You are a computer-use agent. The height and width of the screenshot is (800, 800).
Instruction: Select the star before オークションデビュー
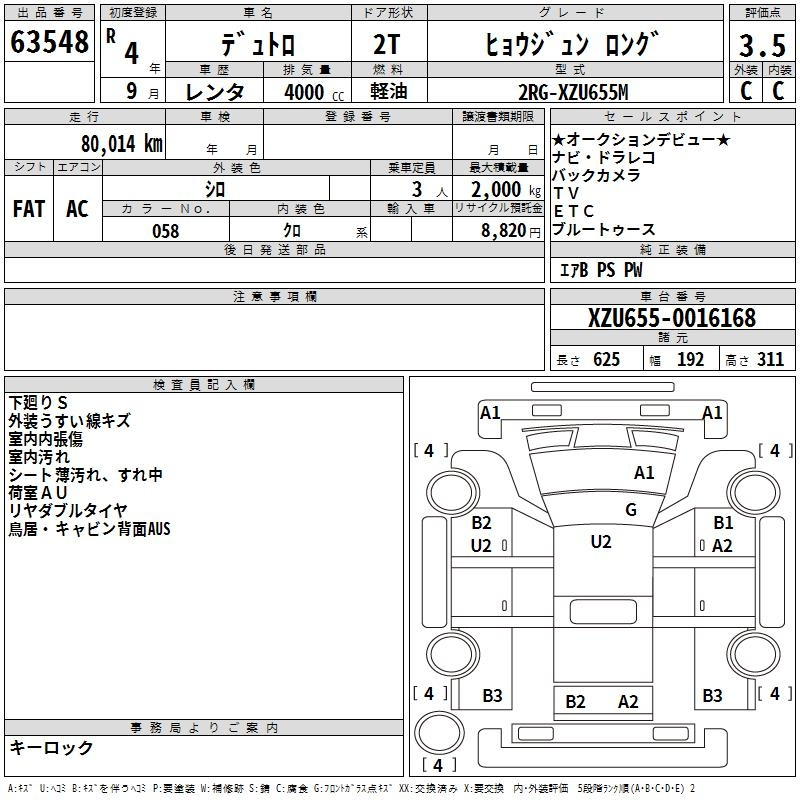(558, 140)
